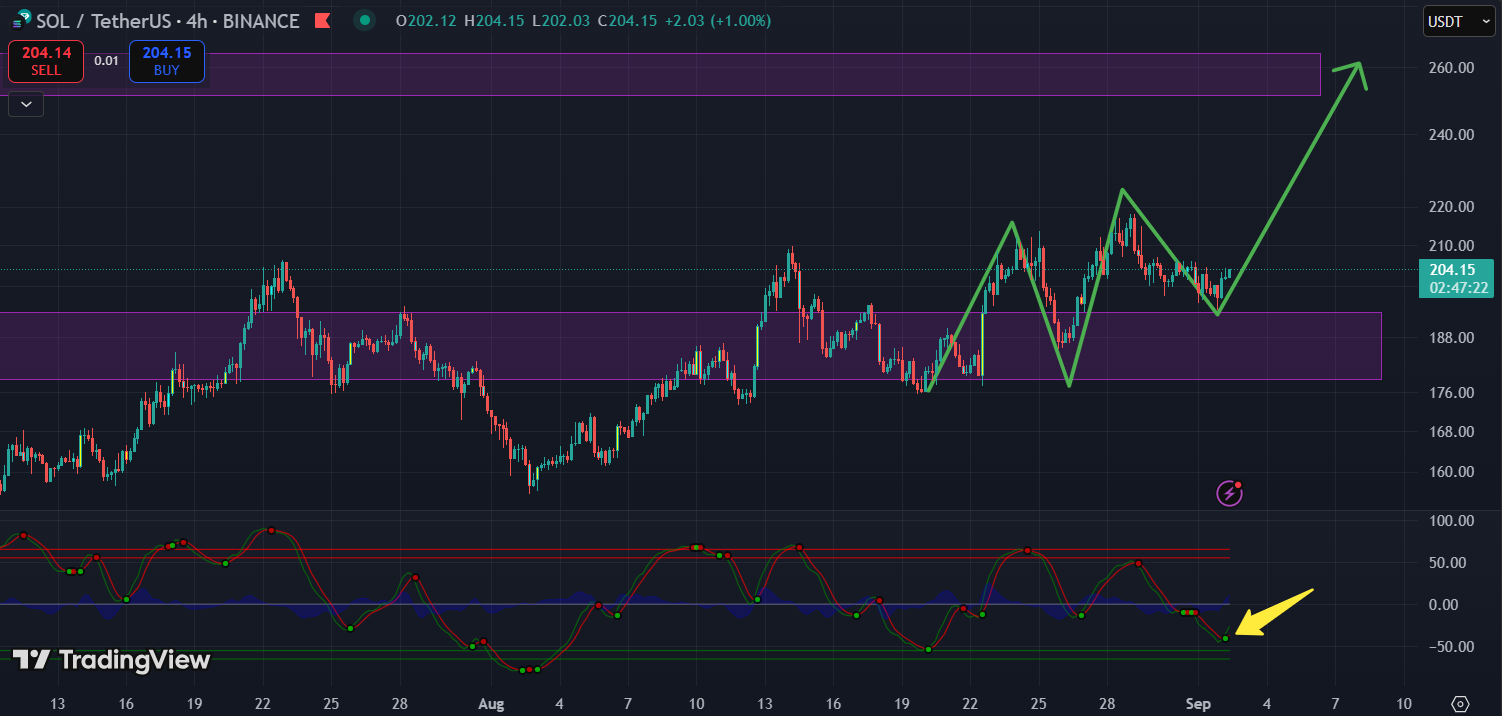This screenshot has width=1502, height=716.
Task: Select the lower purple support zone rectangle
Action: point(690,345)
